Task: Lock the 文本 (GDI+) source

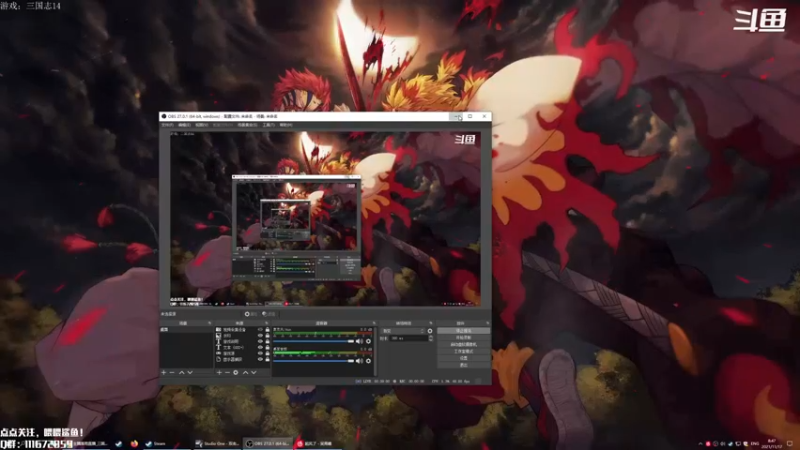Action: click(x=267, y=347)
